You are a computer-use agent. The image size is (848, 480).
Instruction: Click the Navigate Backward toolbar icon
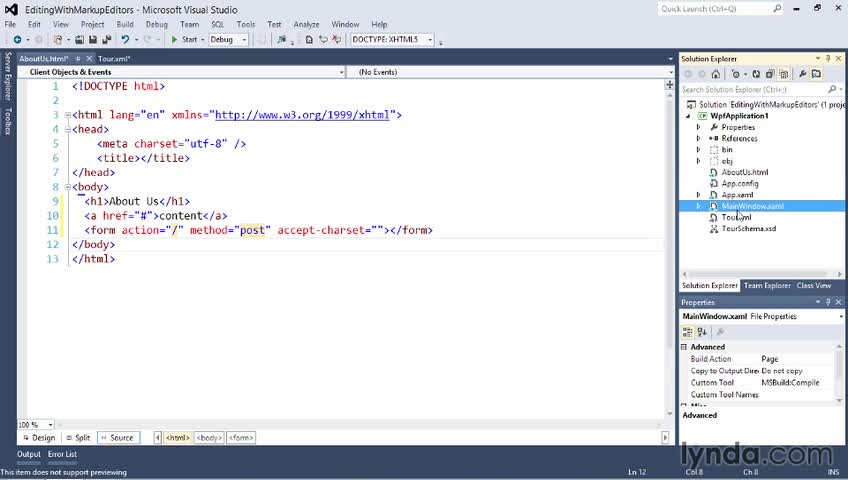pos(17,39)
